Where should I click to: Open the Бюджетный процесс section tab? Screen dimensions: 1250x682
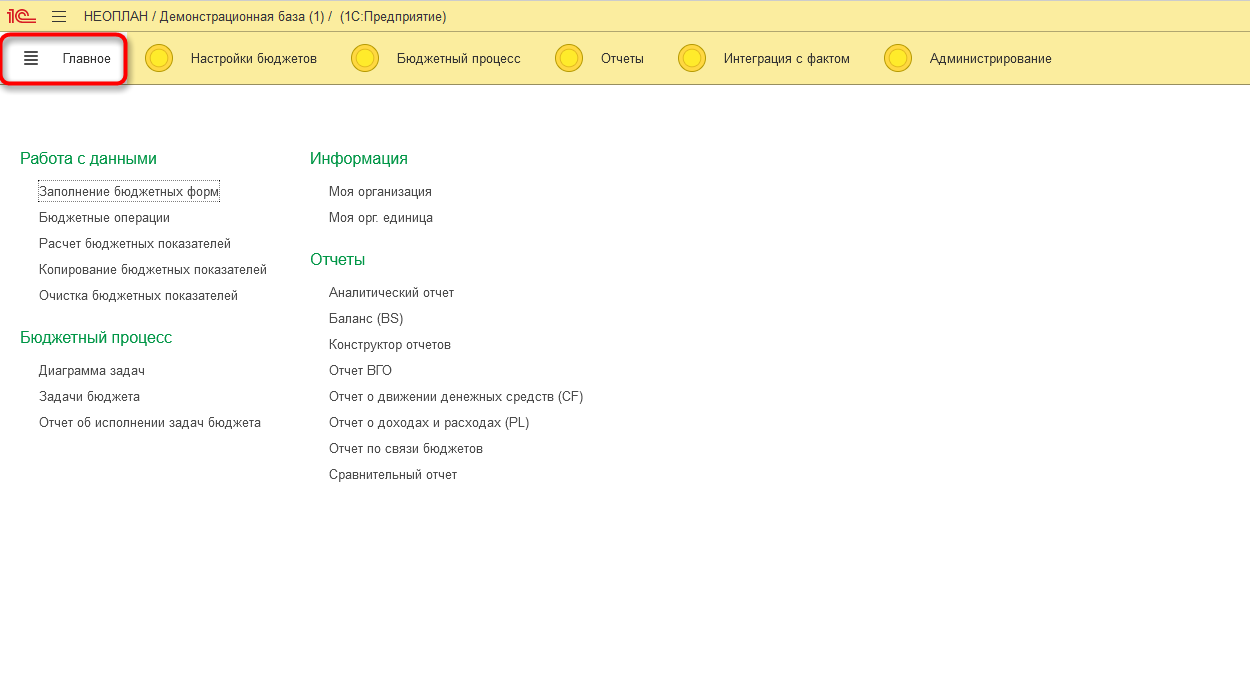pos(459,59)
